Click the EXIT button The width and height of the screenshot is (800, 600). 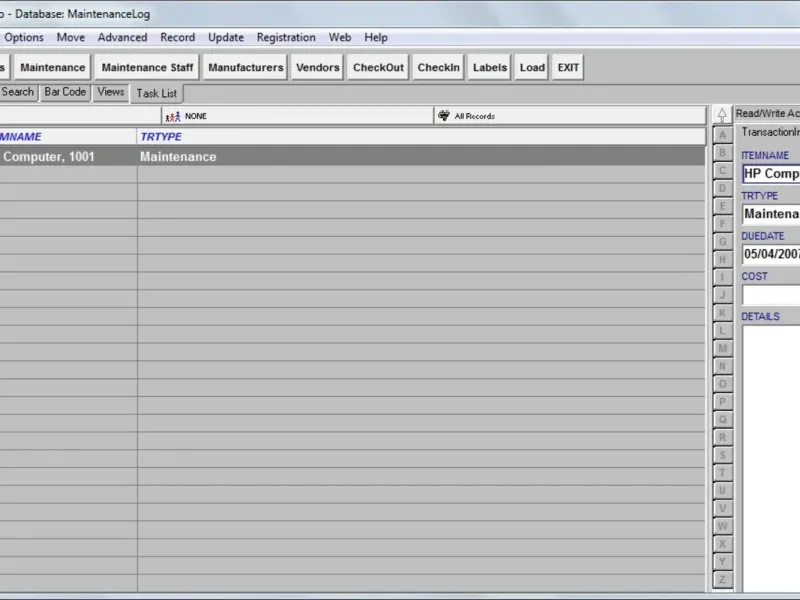coord(568,67)
